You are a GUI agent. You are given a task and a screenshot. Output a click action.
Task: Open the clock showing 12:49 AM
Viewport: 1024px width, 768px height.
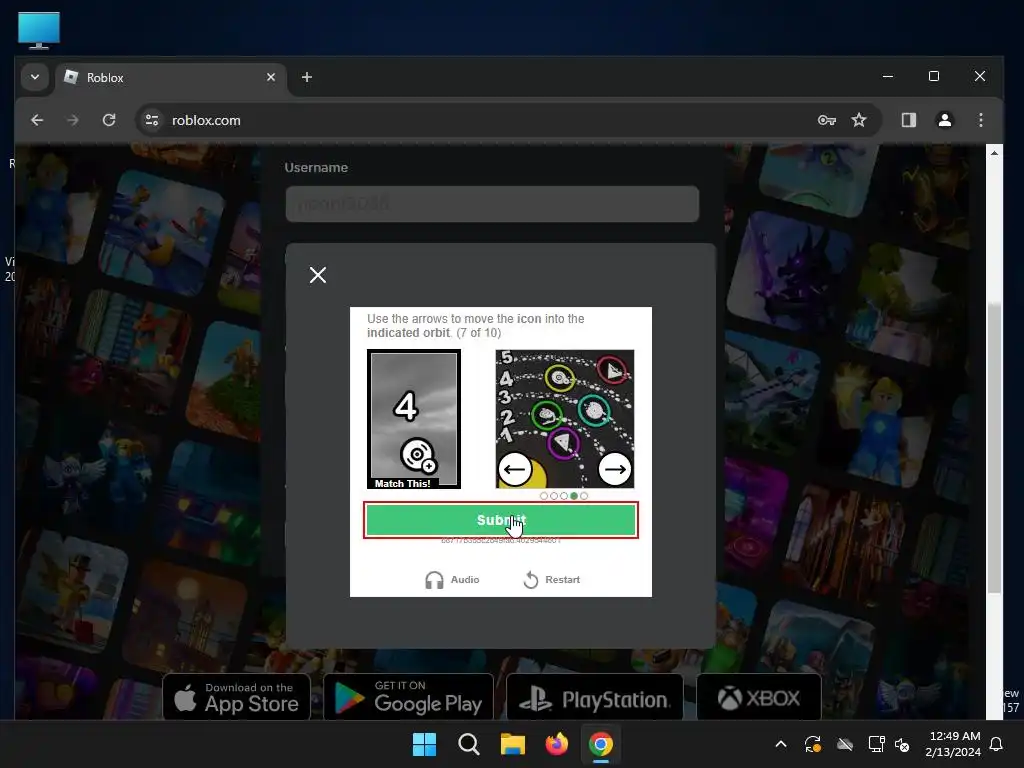(x=953, y=744)
